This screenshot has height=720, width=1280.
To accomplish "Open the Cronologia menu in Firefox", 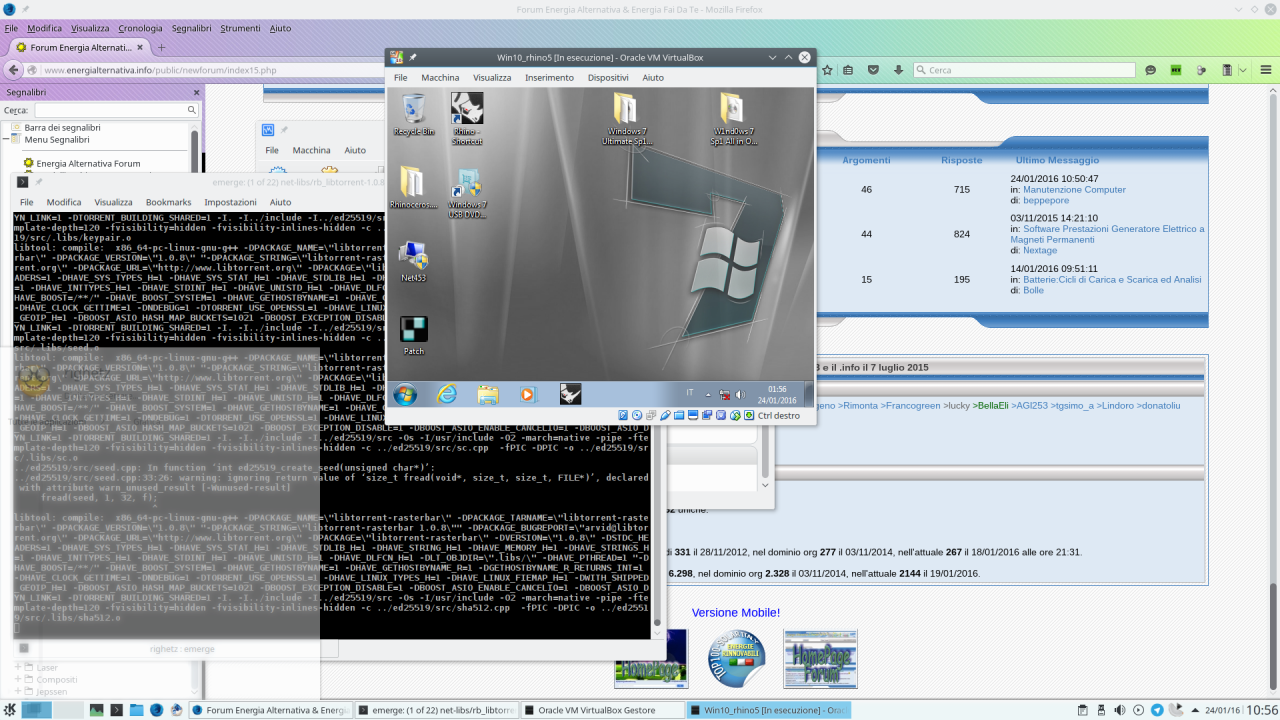I will [140, 28].
